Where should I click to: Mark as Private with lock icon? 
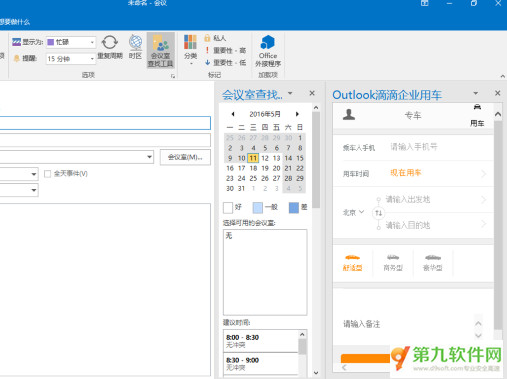coord(215,38)
